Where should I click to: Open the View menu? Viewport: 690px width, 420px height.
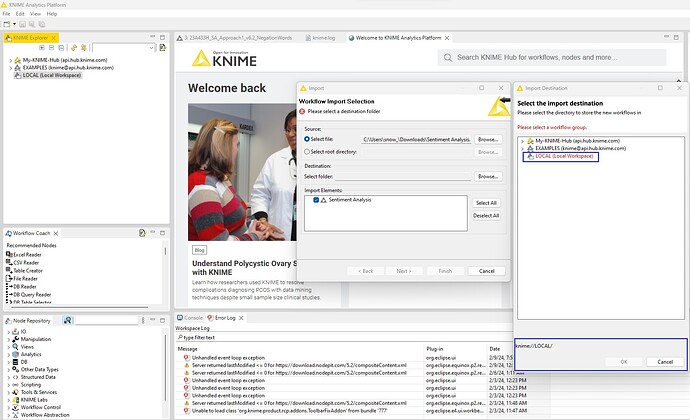(35, 14)
